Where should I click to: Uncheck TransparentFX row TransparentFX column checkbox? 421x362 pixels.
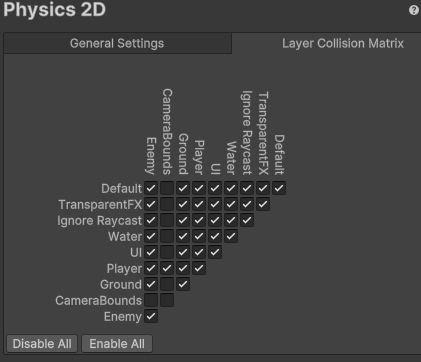[263, 204]
